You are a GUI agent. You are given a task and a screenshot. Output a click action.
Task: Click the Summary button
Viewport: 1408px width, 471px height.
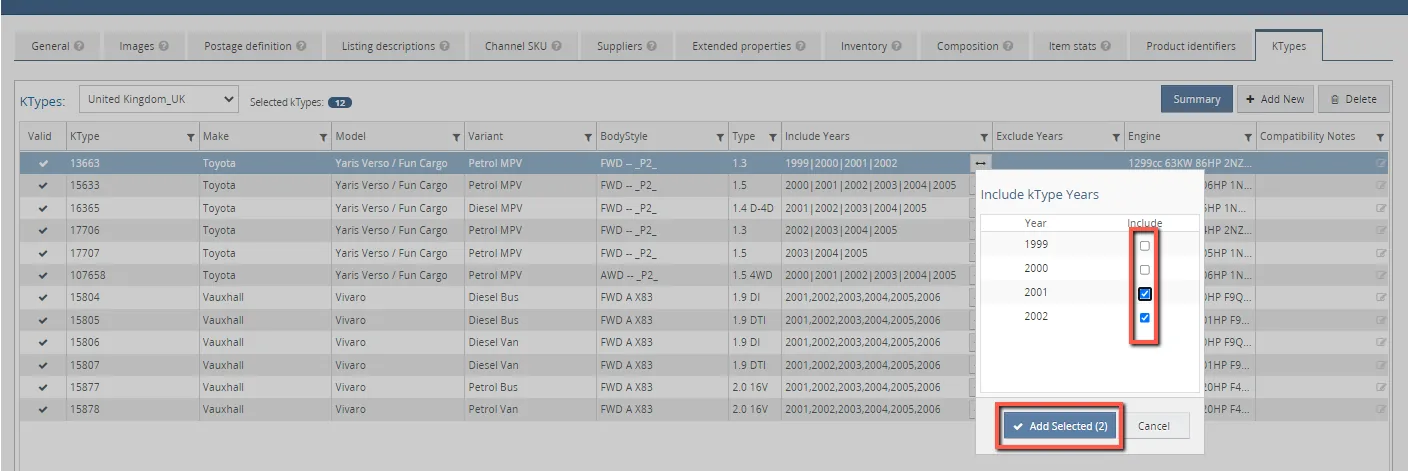(1196, 99)
